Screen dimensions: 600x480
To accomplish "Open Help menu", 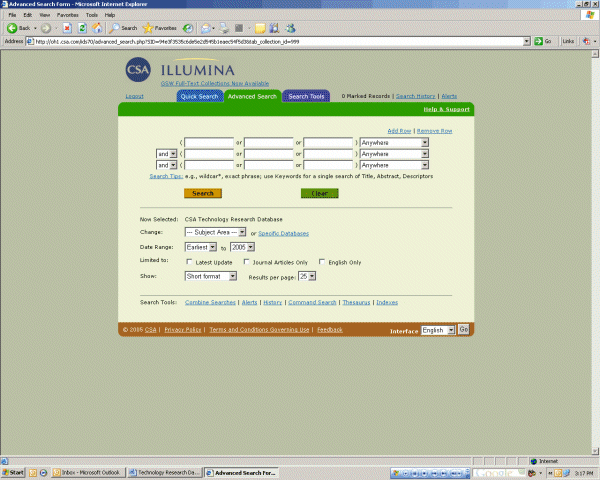I will click(x=110, y=15).
